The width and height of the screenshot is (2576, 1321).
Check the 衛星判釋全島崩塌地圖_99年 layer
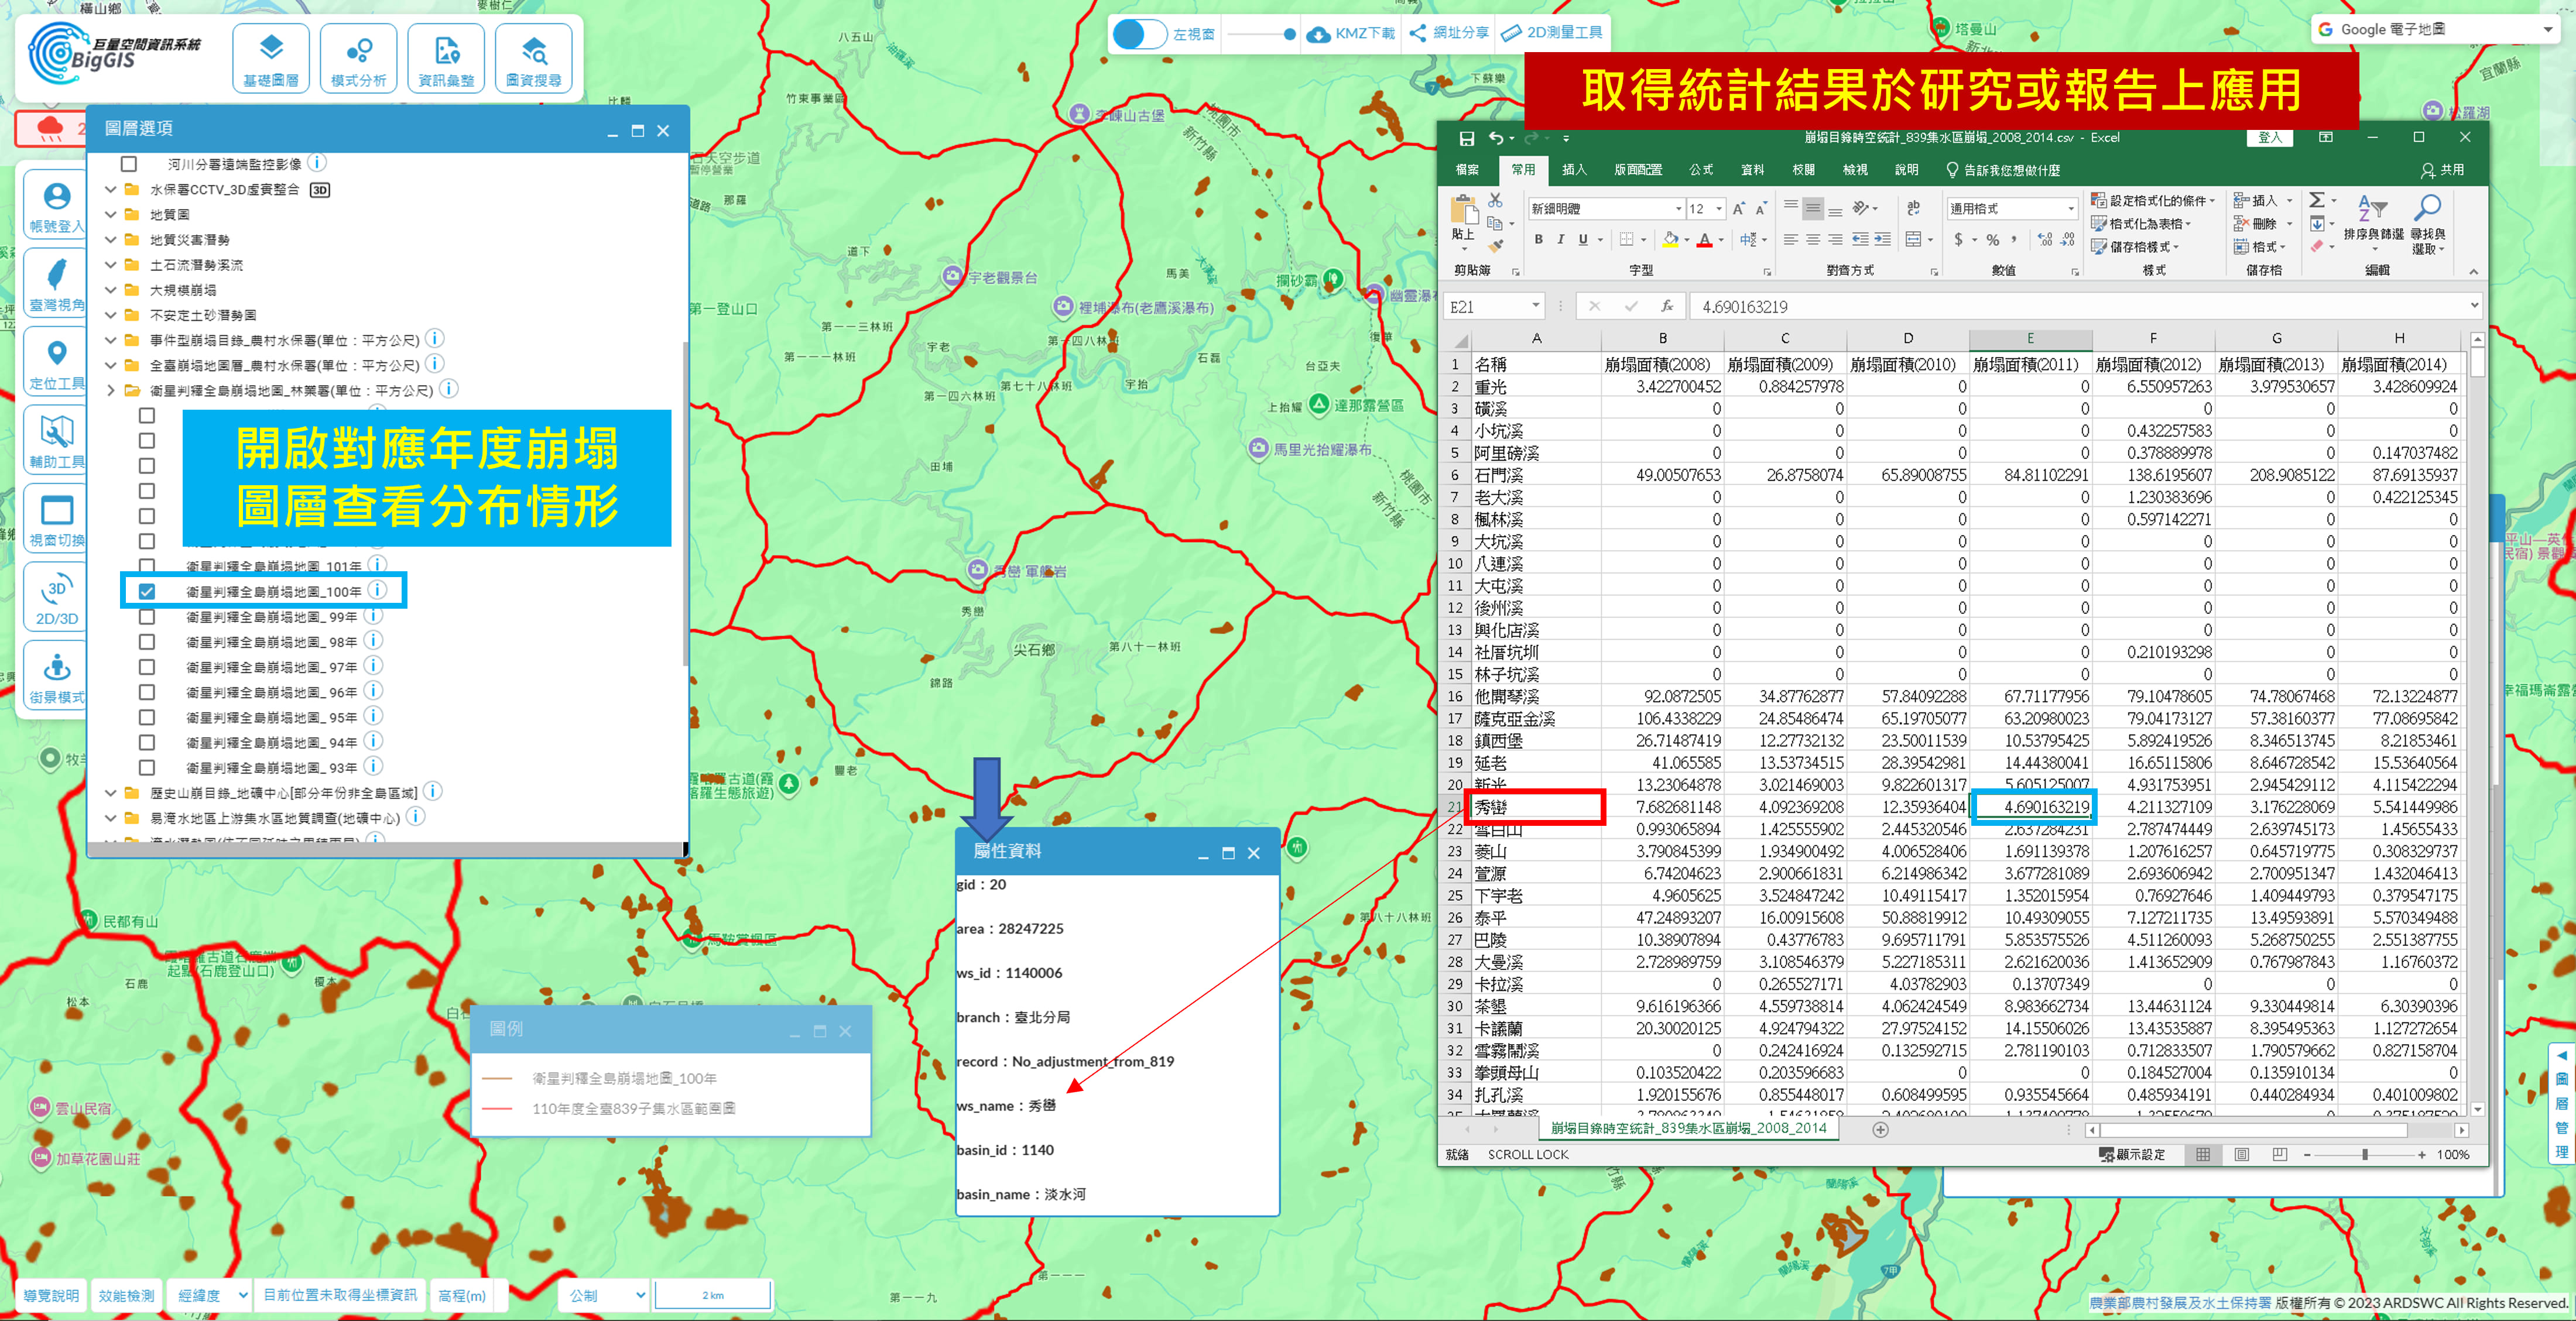tap(147, 617)
